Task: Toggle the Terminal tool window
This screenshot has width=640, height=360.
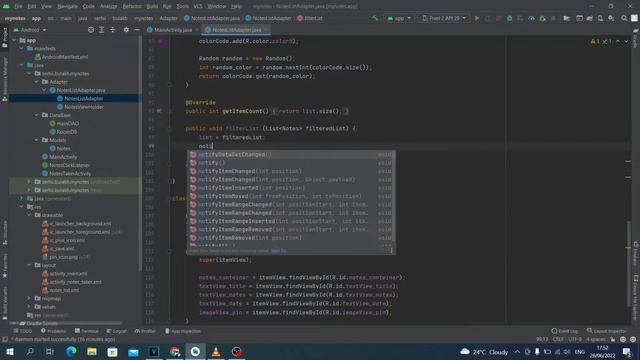Action: [87, 331]
